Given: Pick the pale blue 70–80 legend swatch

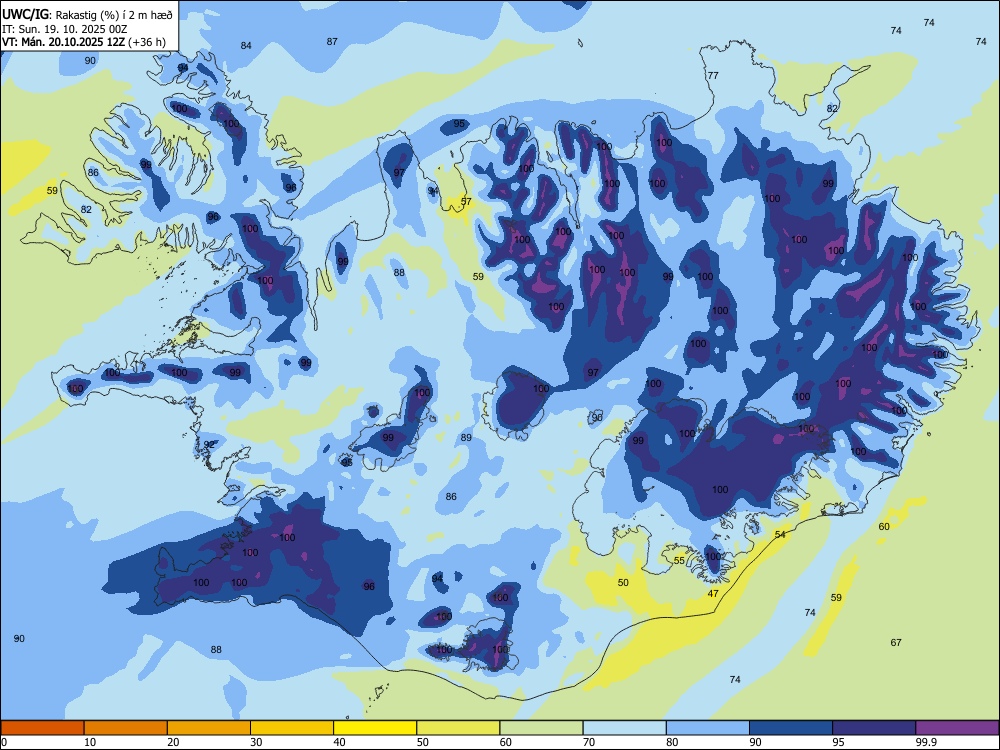Looking at the screenshot, I should tap(625, 728).
